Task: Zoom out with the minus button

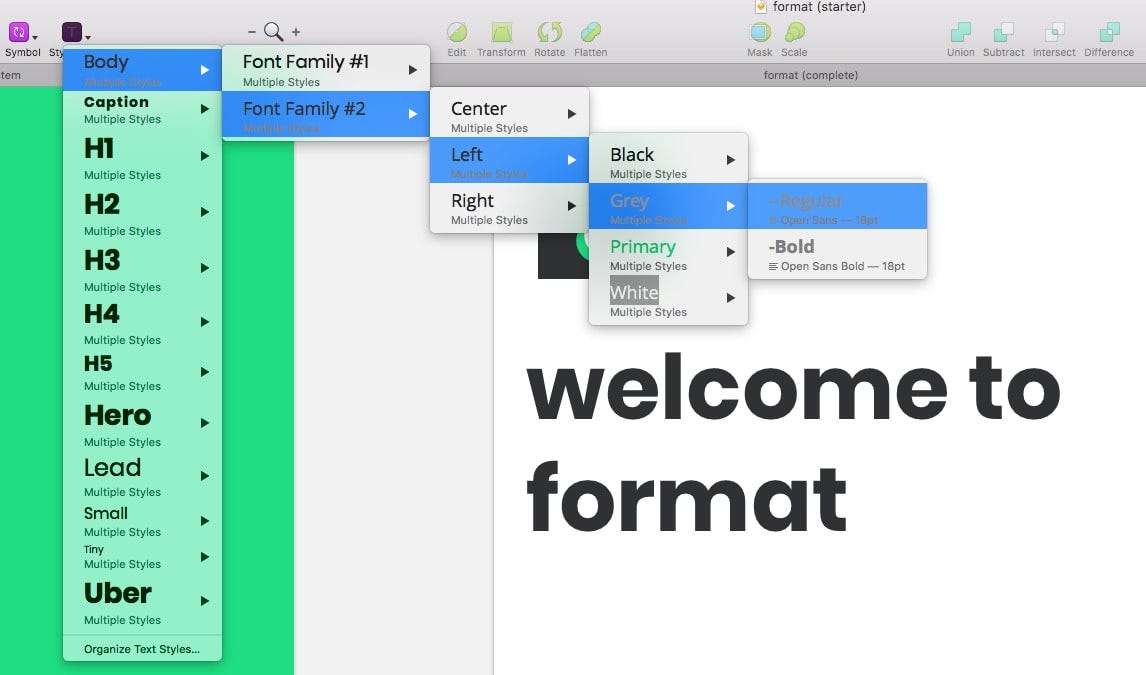Action: tap(251, 32)
